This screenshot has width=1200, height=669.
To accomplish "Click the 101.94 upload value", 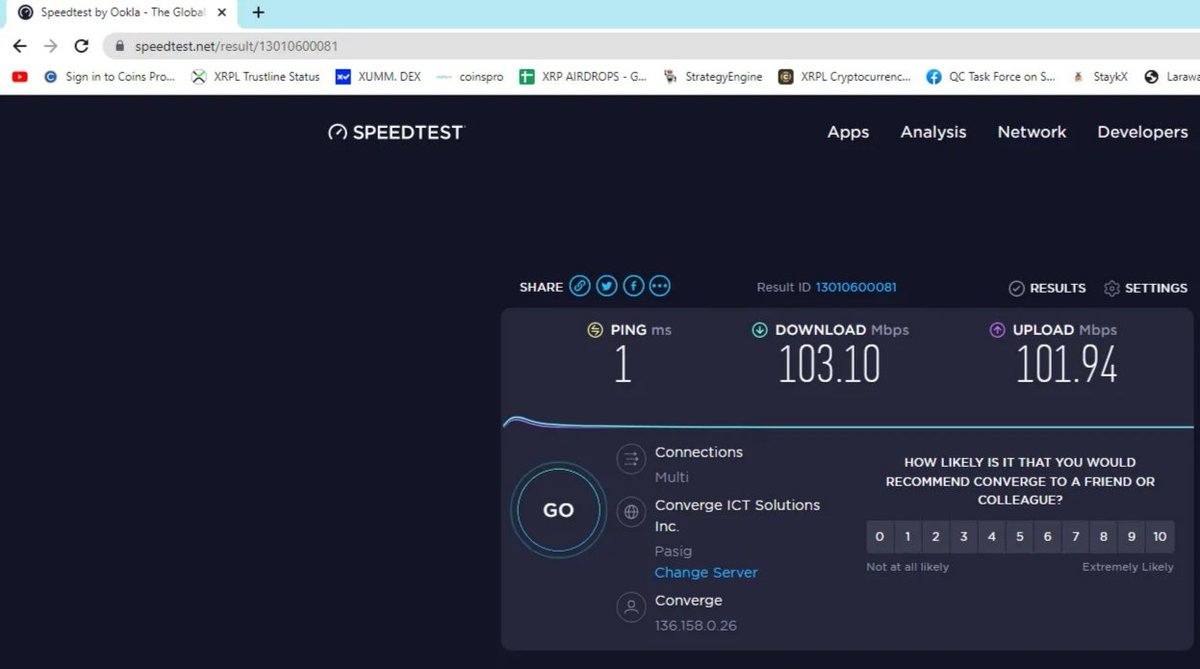I will pyautogui.click(x=1066, y=364).
